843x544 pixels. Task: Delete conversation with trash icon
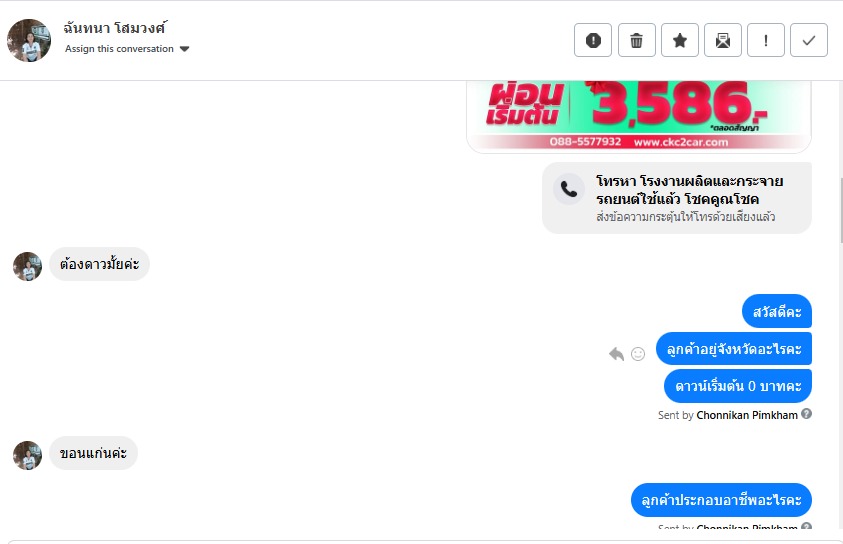pos(637,40)
